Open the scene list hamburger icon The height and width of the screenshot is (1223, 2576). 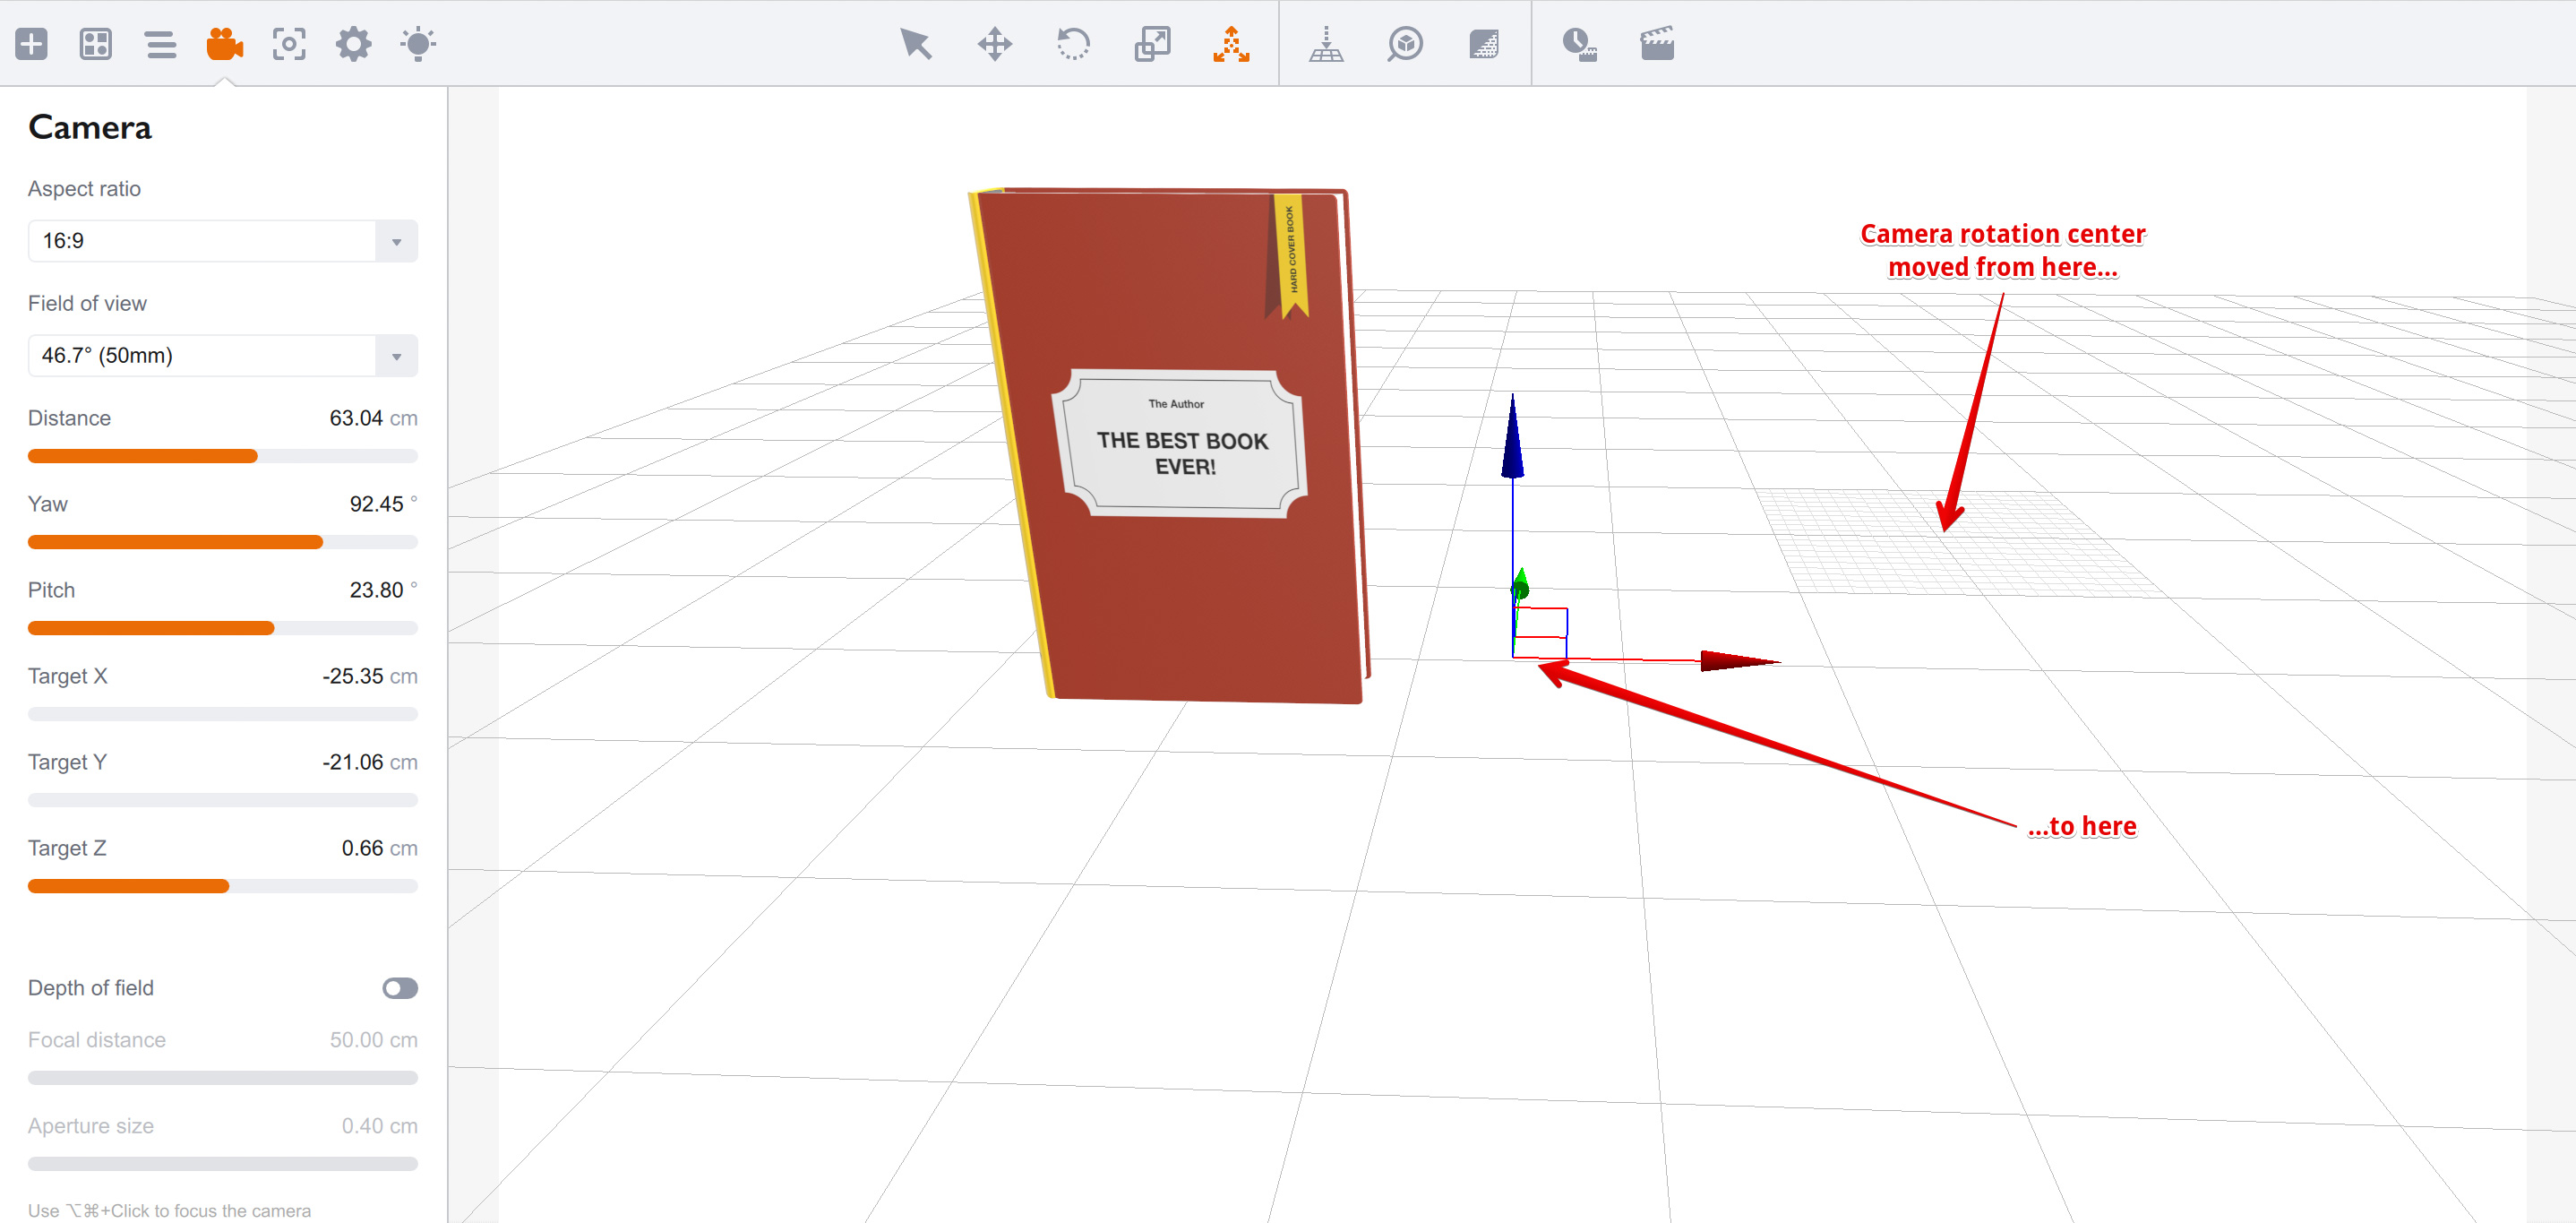[160, 44]
